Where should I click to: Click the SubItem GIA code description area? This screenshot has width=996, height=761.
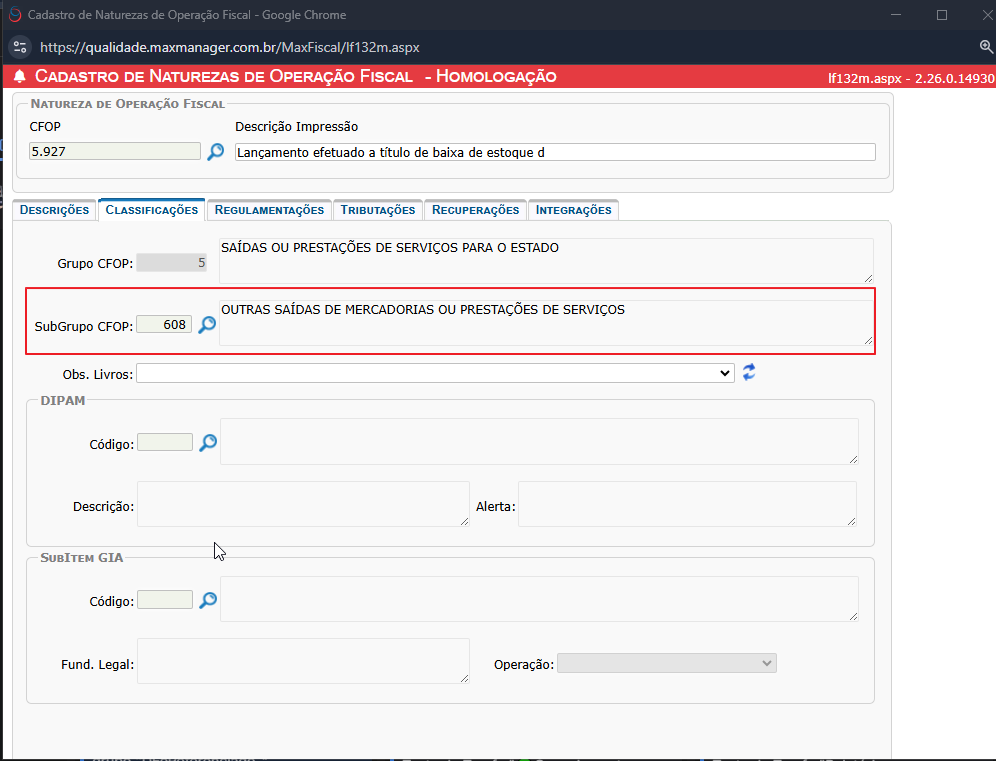click(x=539, y=599)
